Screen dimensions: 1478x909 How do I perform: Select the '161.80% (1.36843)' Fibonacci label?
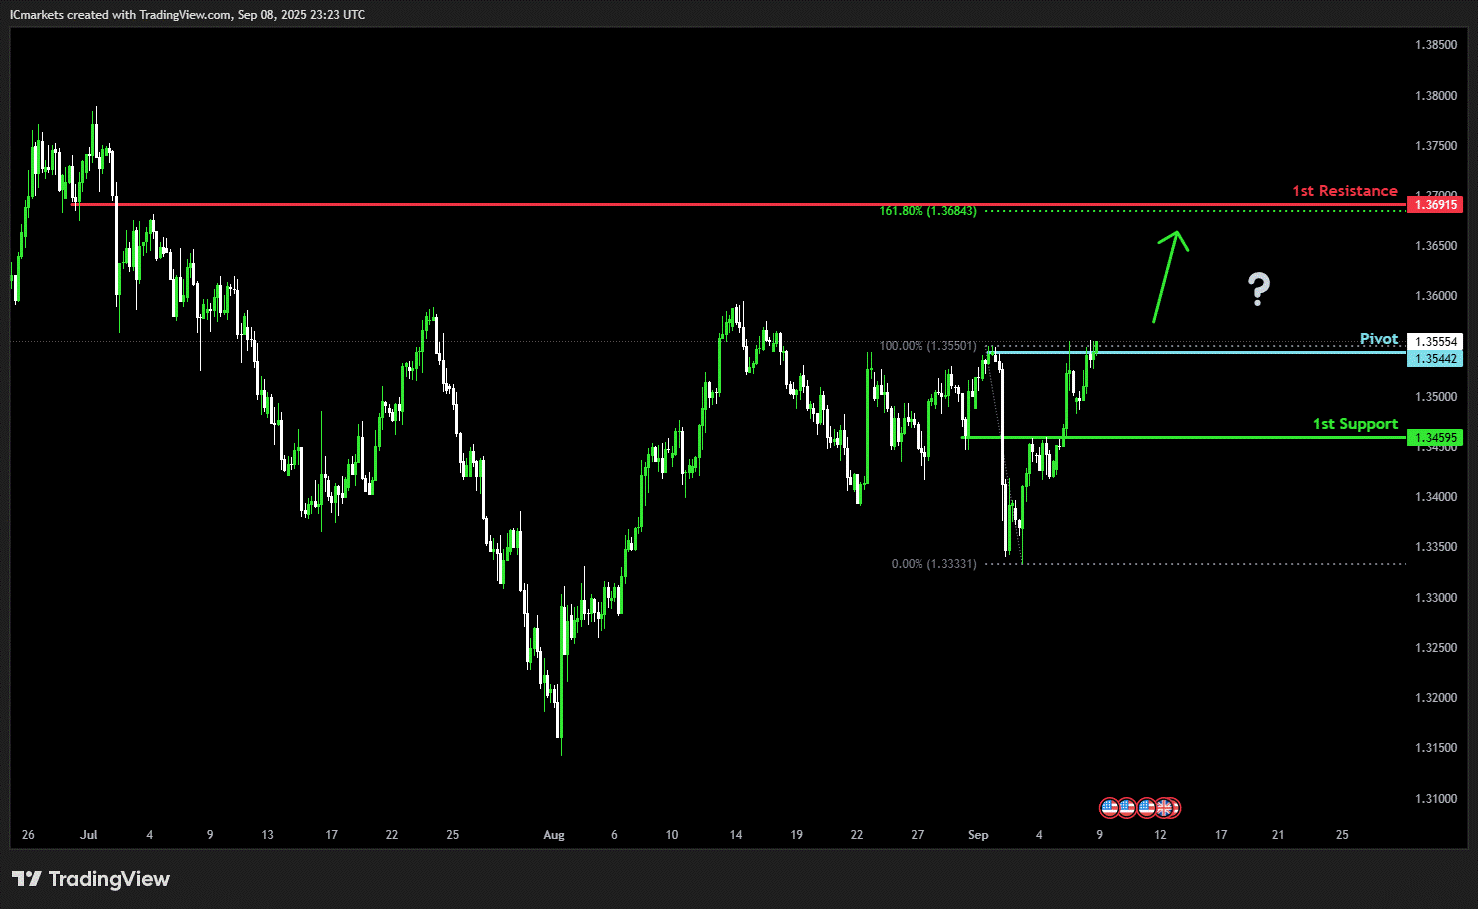(x=928, y=211)
